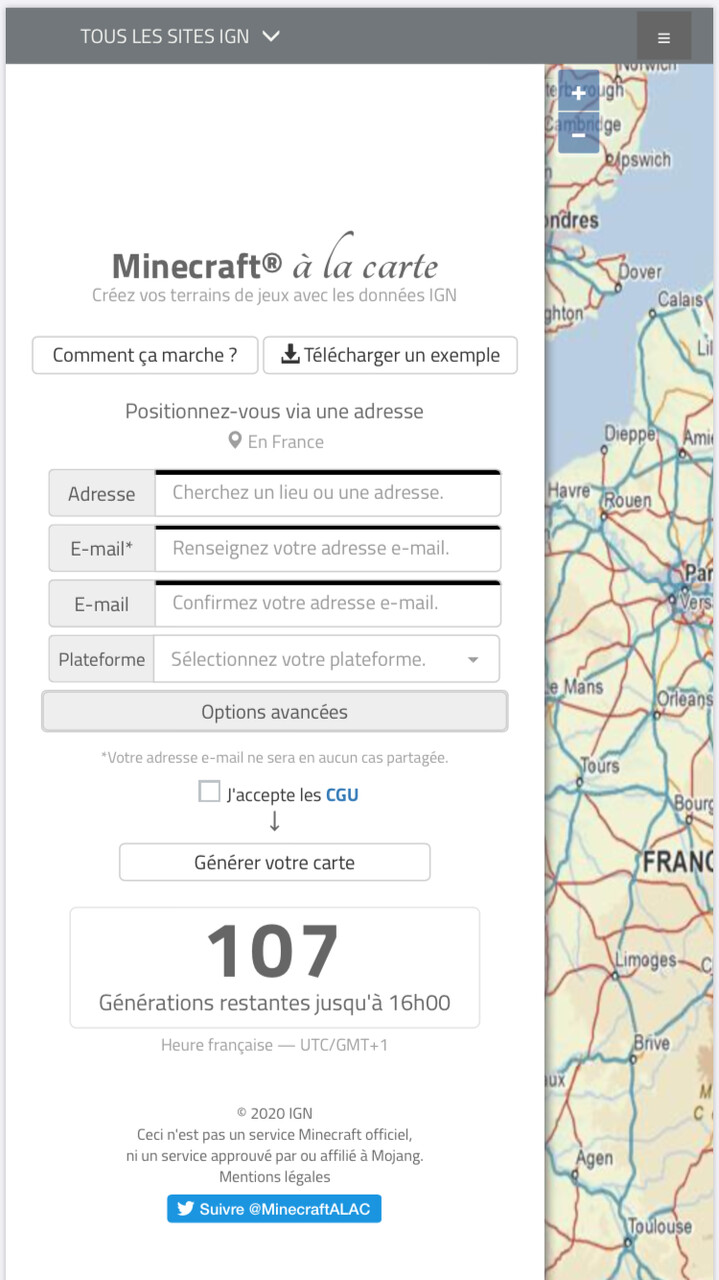
Task: Click the location pin icon
Action: [x=235, y=441]
